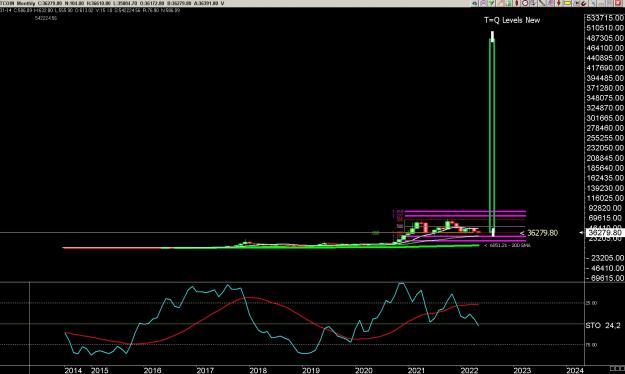Click the 'T=Q Levels New' annotation
Screen dimensions: 625x374
(x=512, y=20)
